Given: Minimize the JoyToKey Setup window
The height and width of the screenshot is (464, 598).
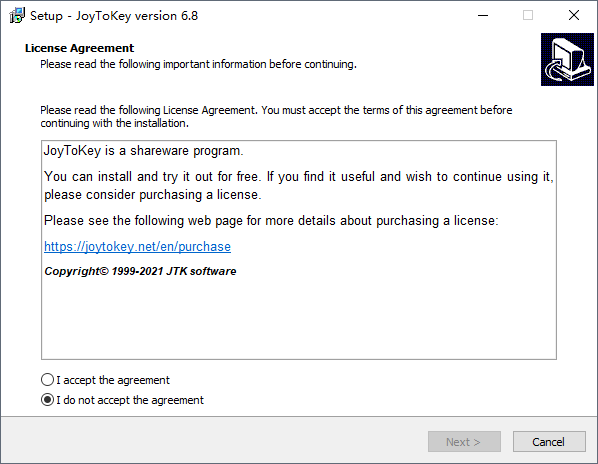Looking at the screenshot, I should (x=483, y=16).
